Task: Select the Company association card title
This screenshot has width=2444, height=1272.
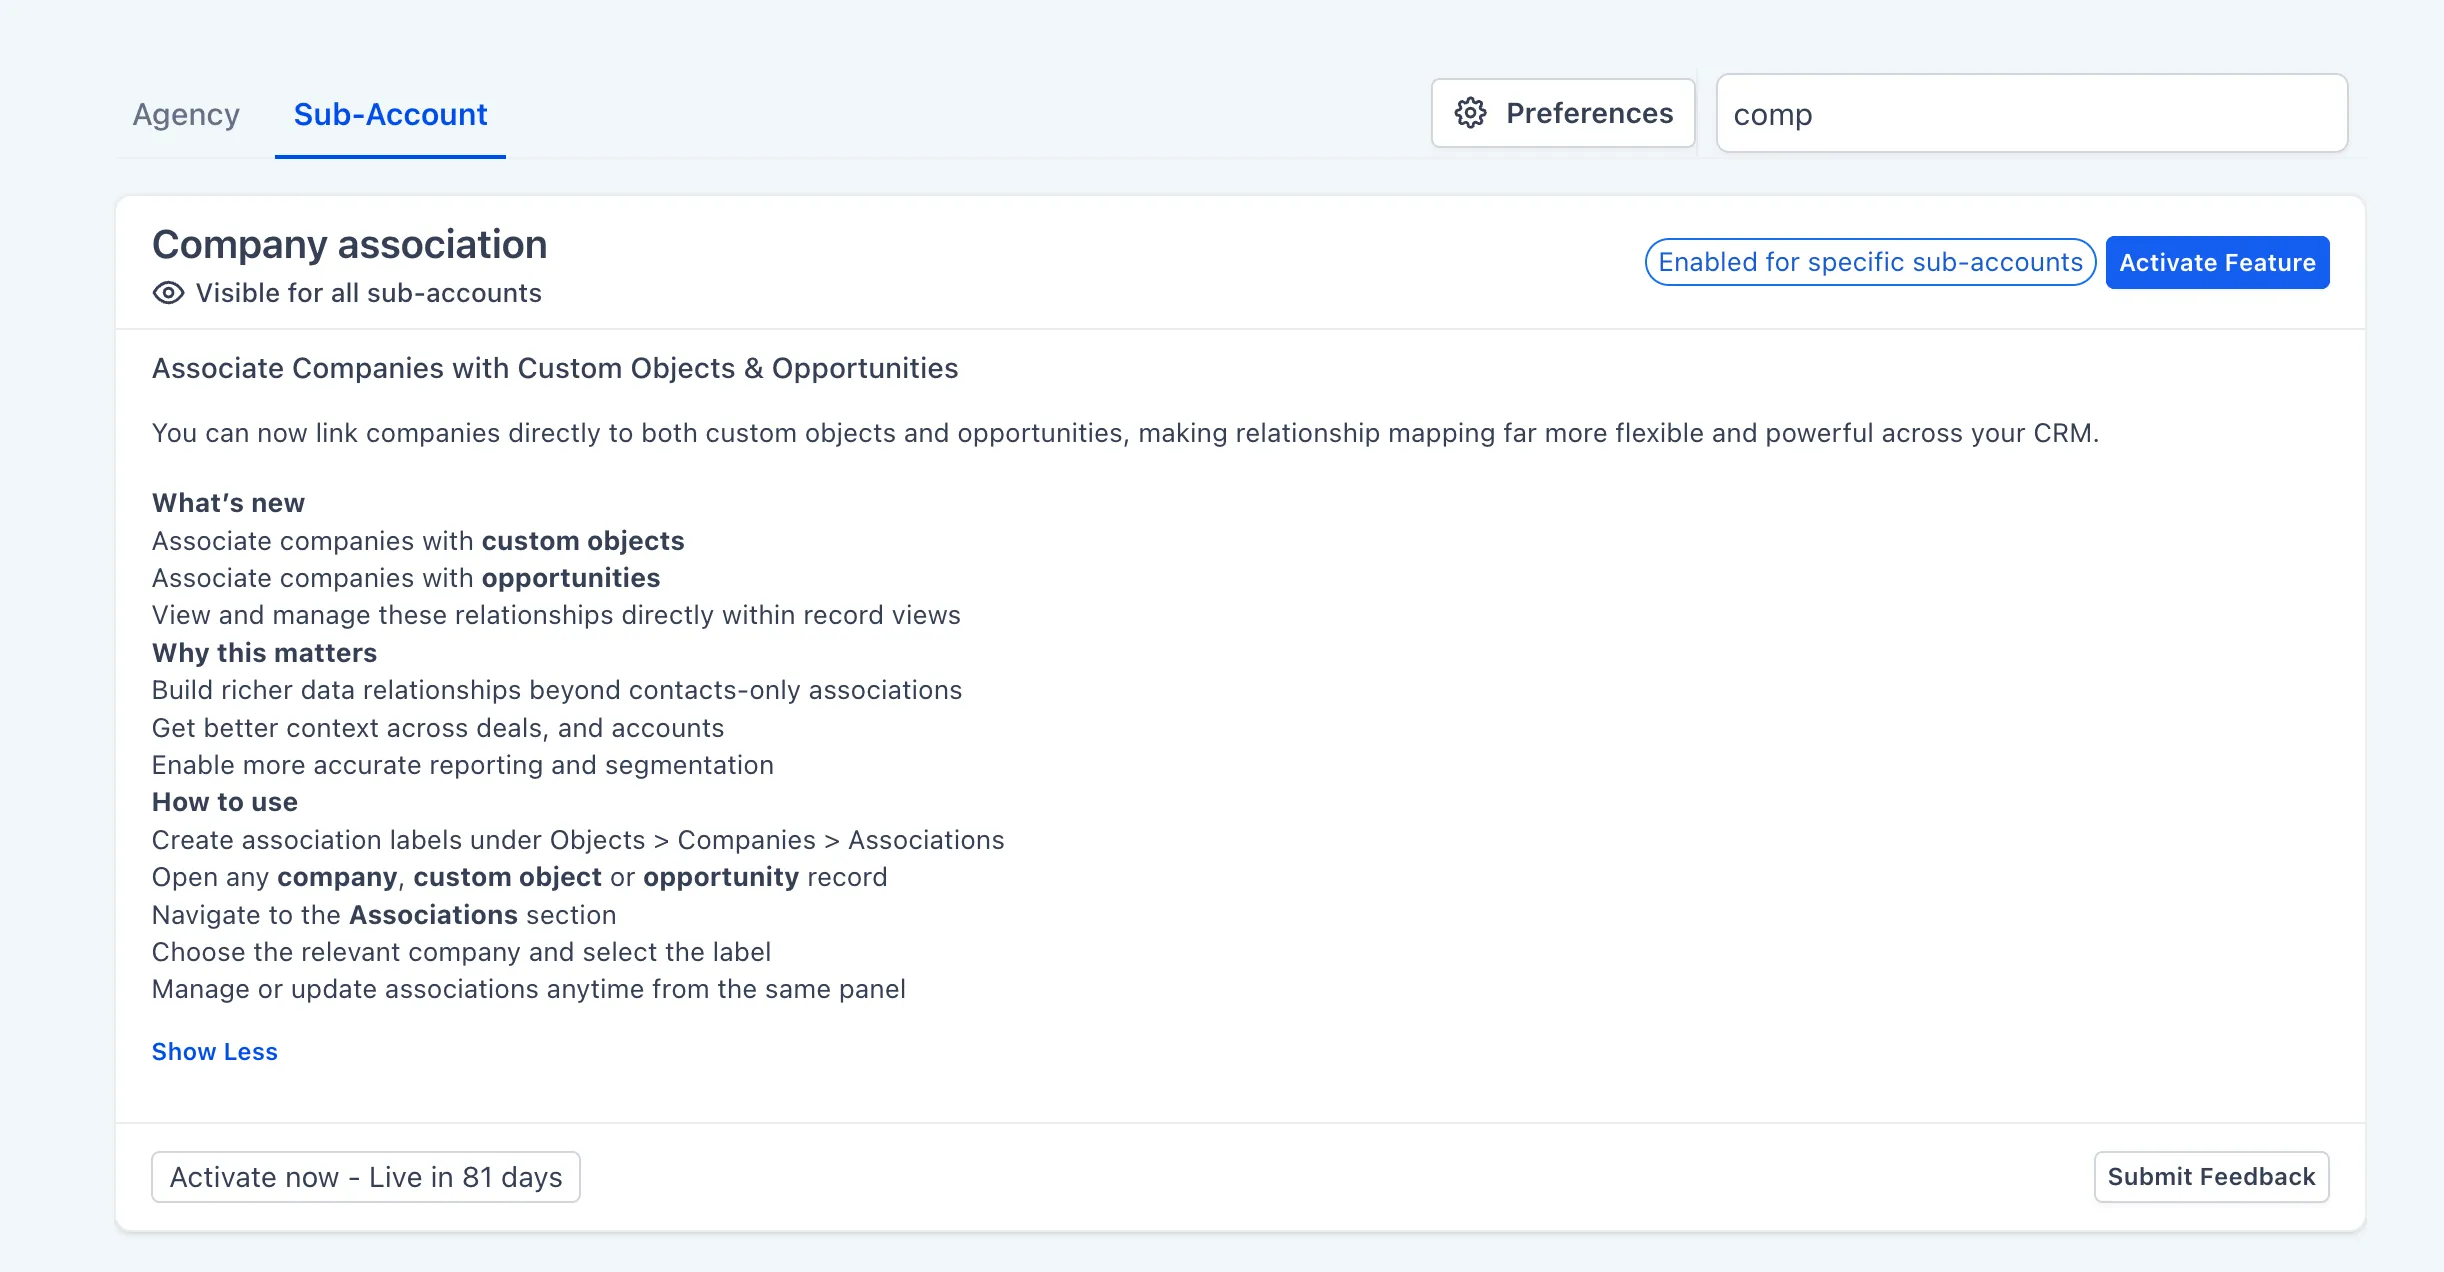Action: [x=348, y=243]
